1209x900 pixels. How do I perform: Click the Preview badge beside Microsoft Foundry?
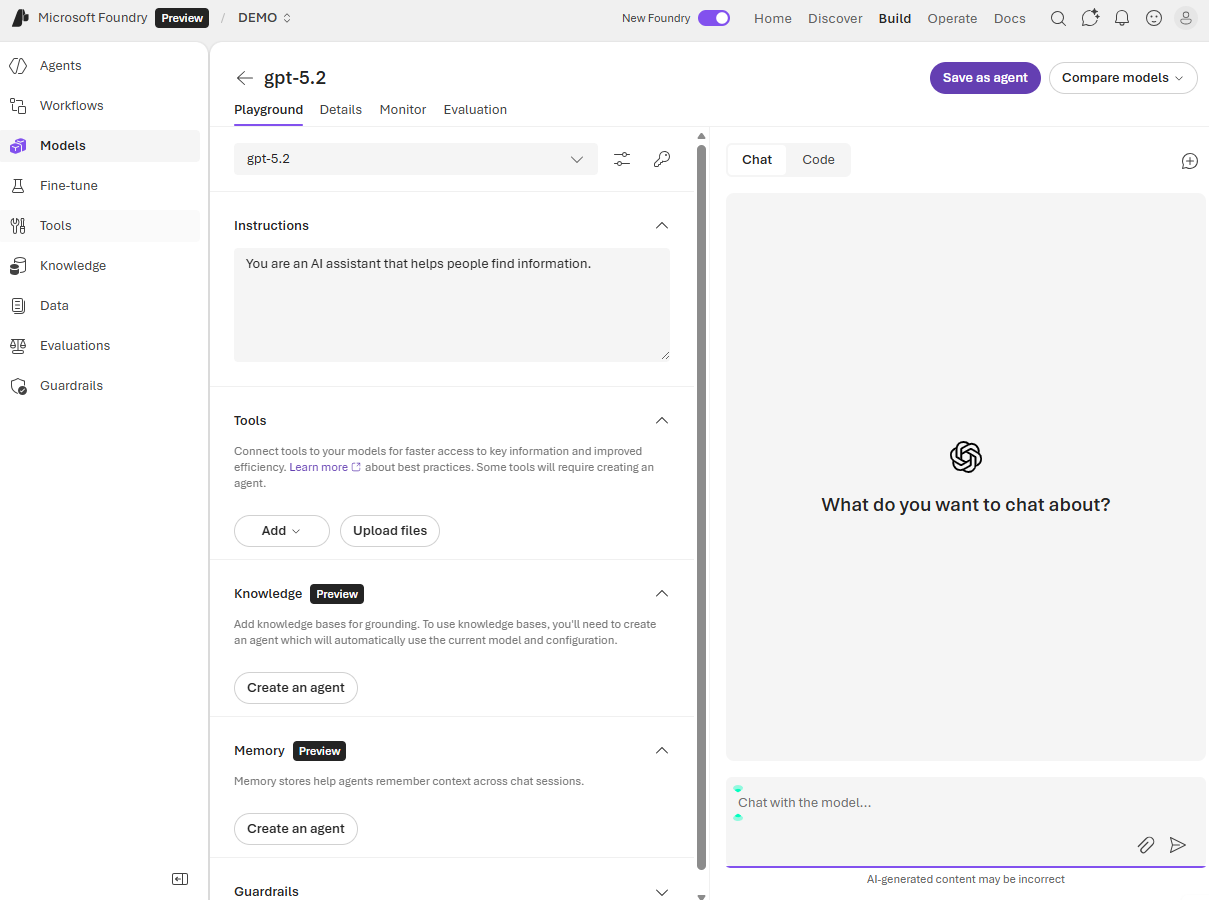click(x=182, y=18)
